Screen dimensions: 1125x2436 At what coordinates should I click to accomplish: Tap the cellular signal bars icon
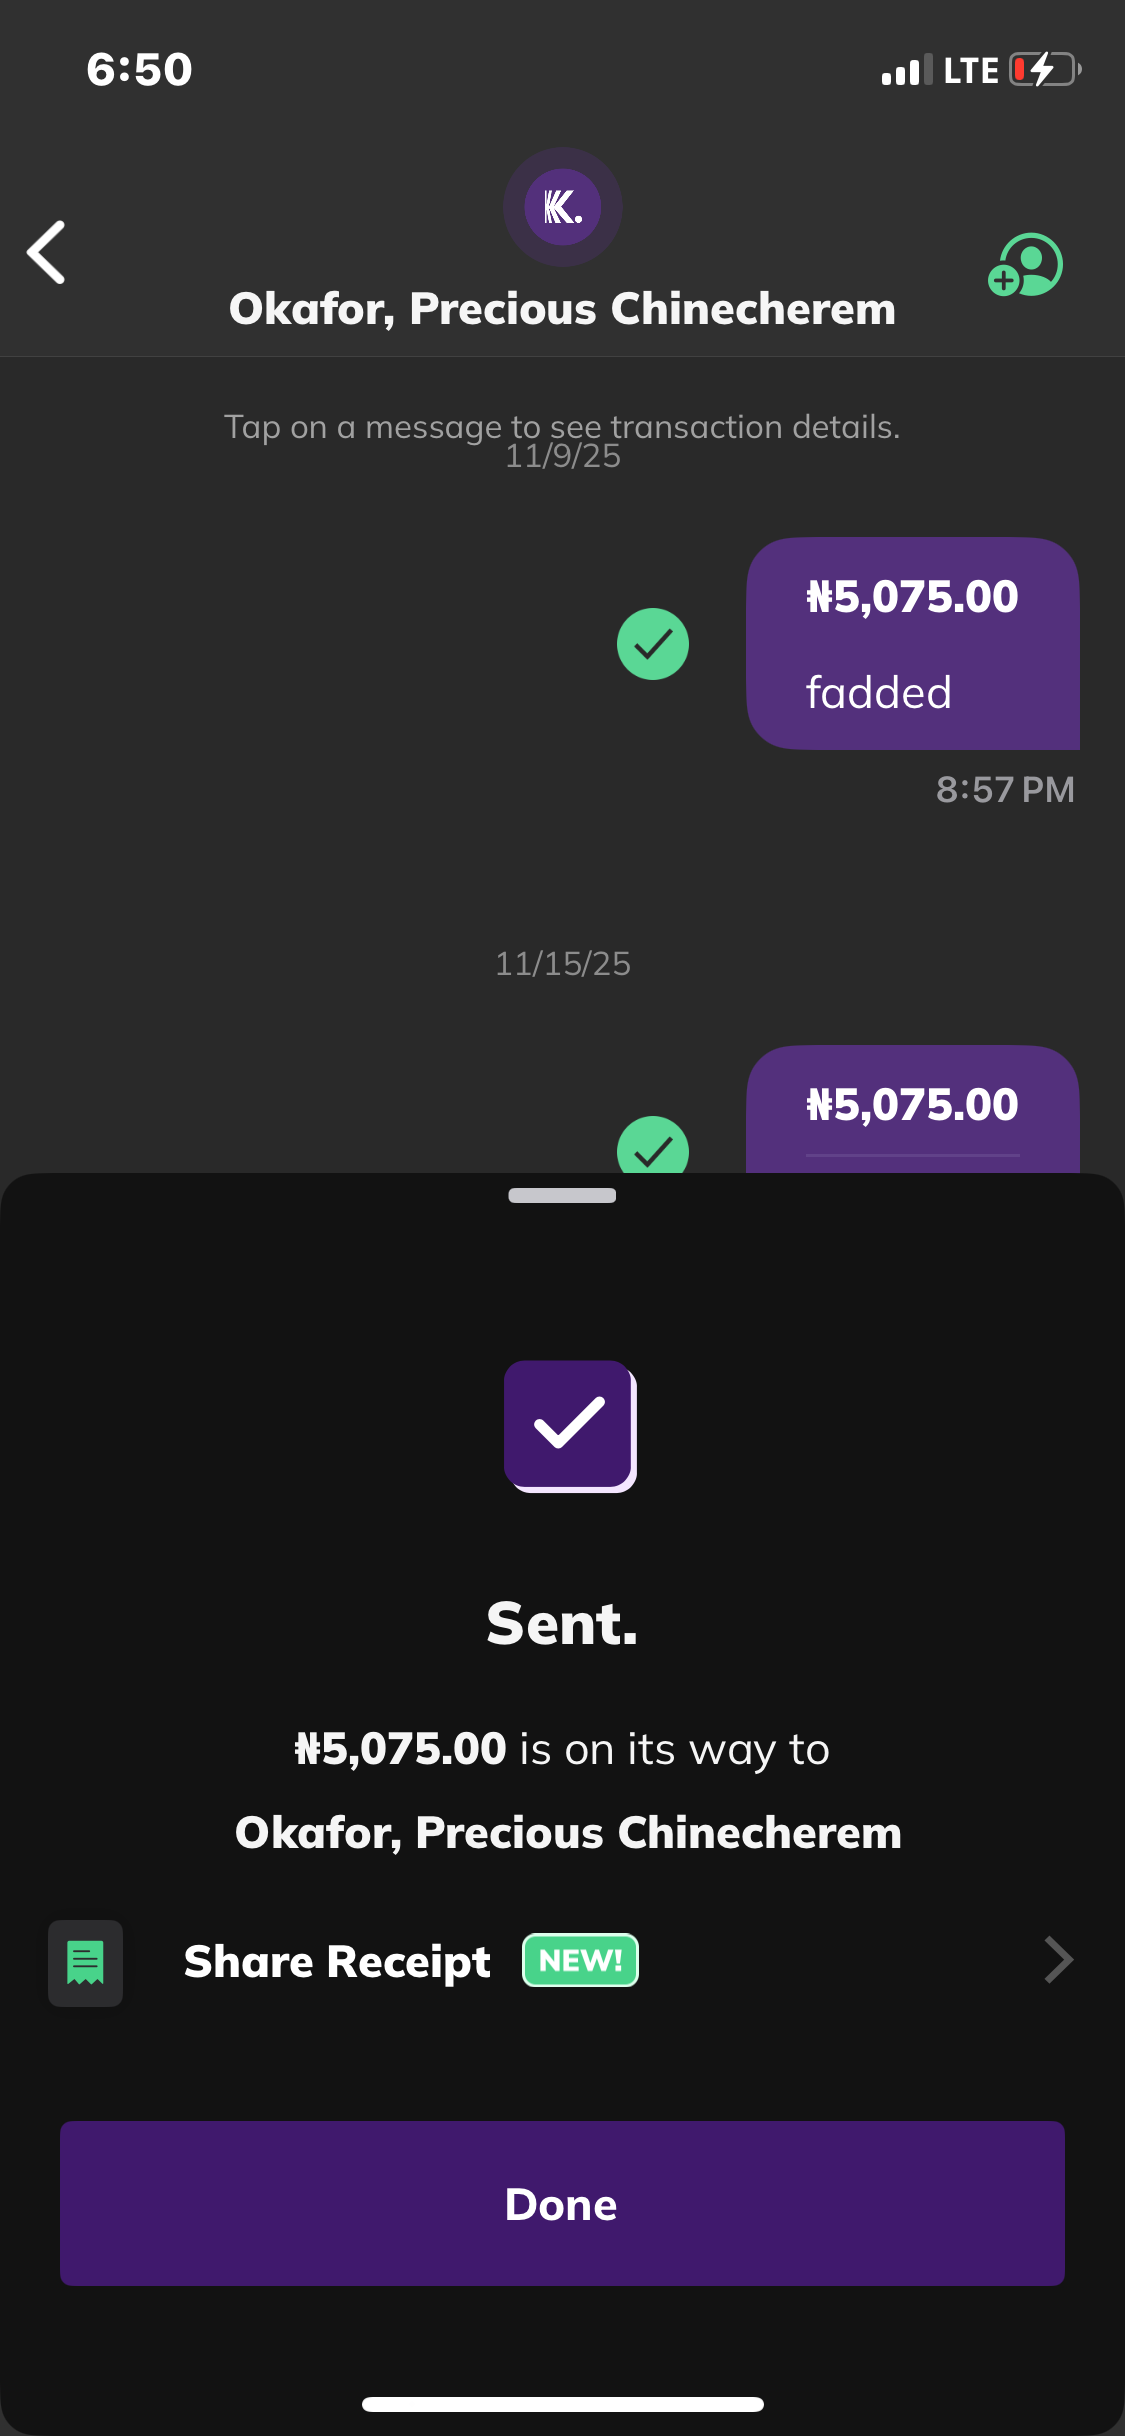906,71
